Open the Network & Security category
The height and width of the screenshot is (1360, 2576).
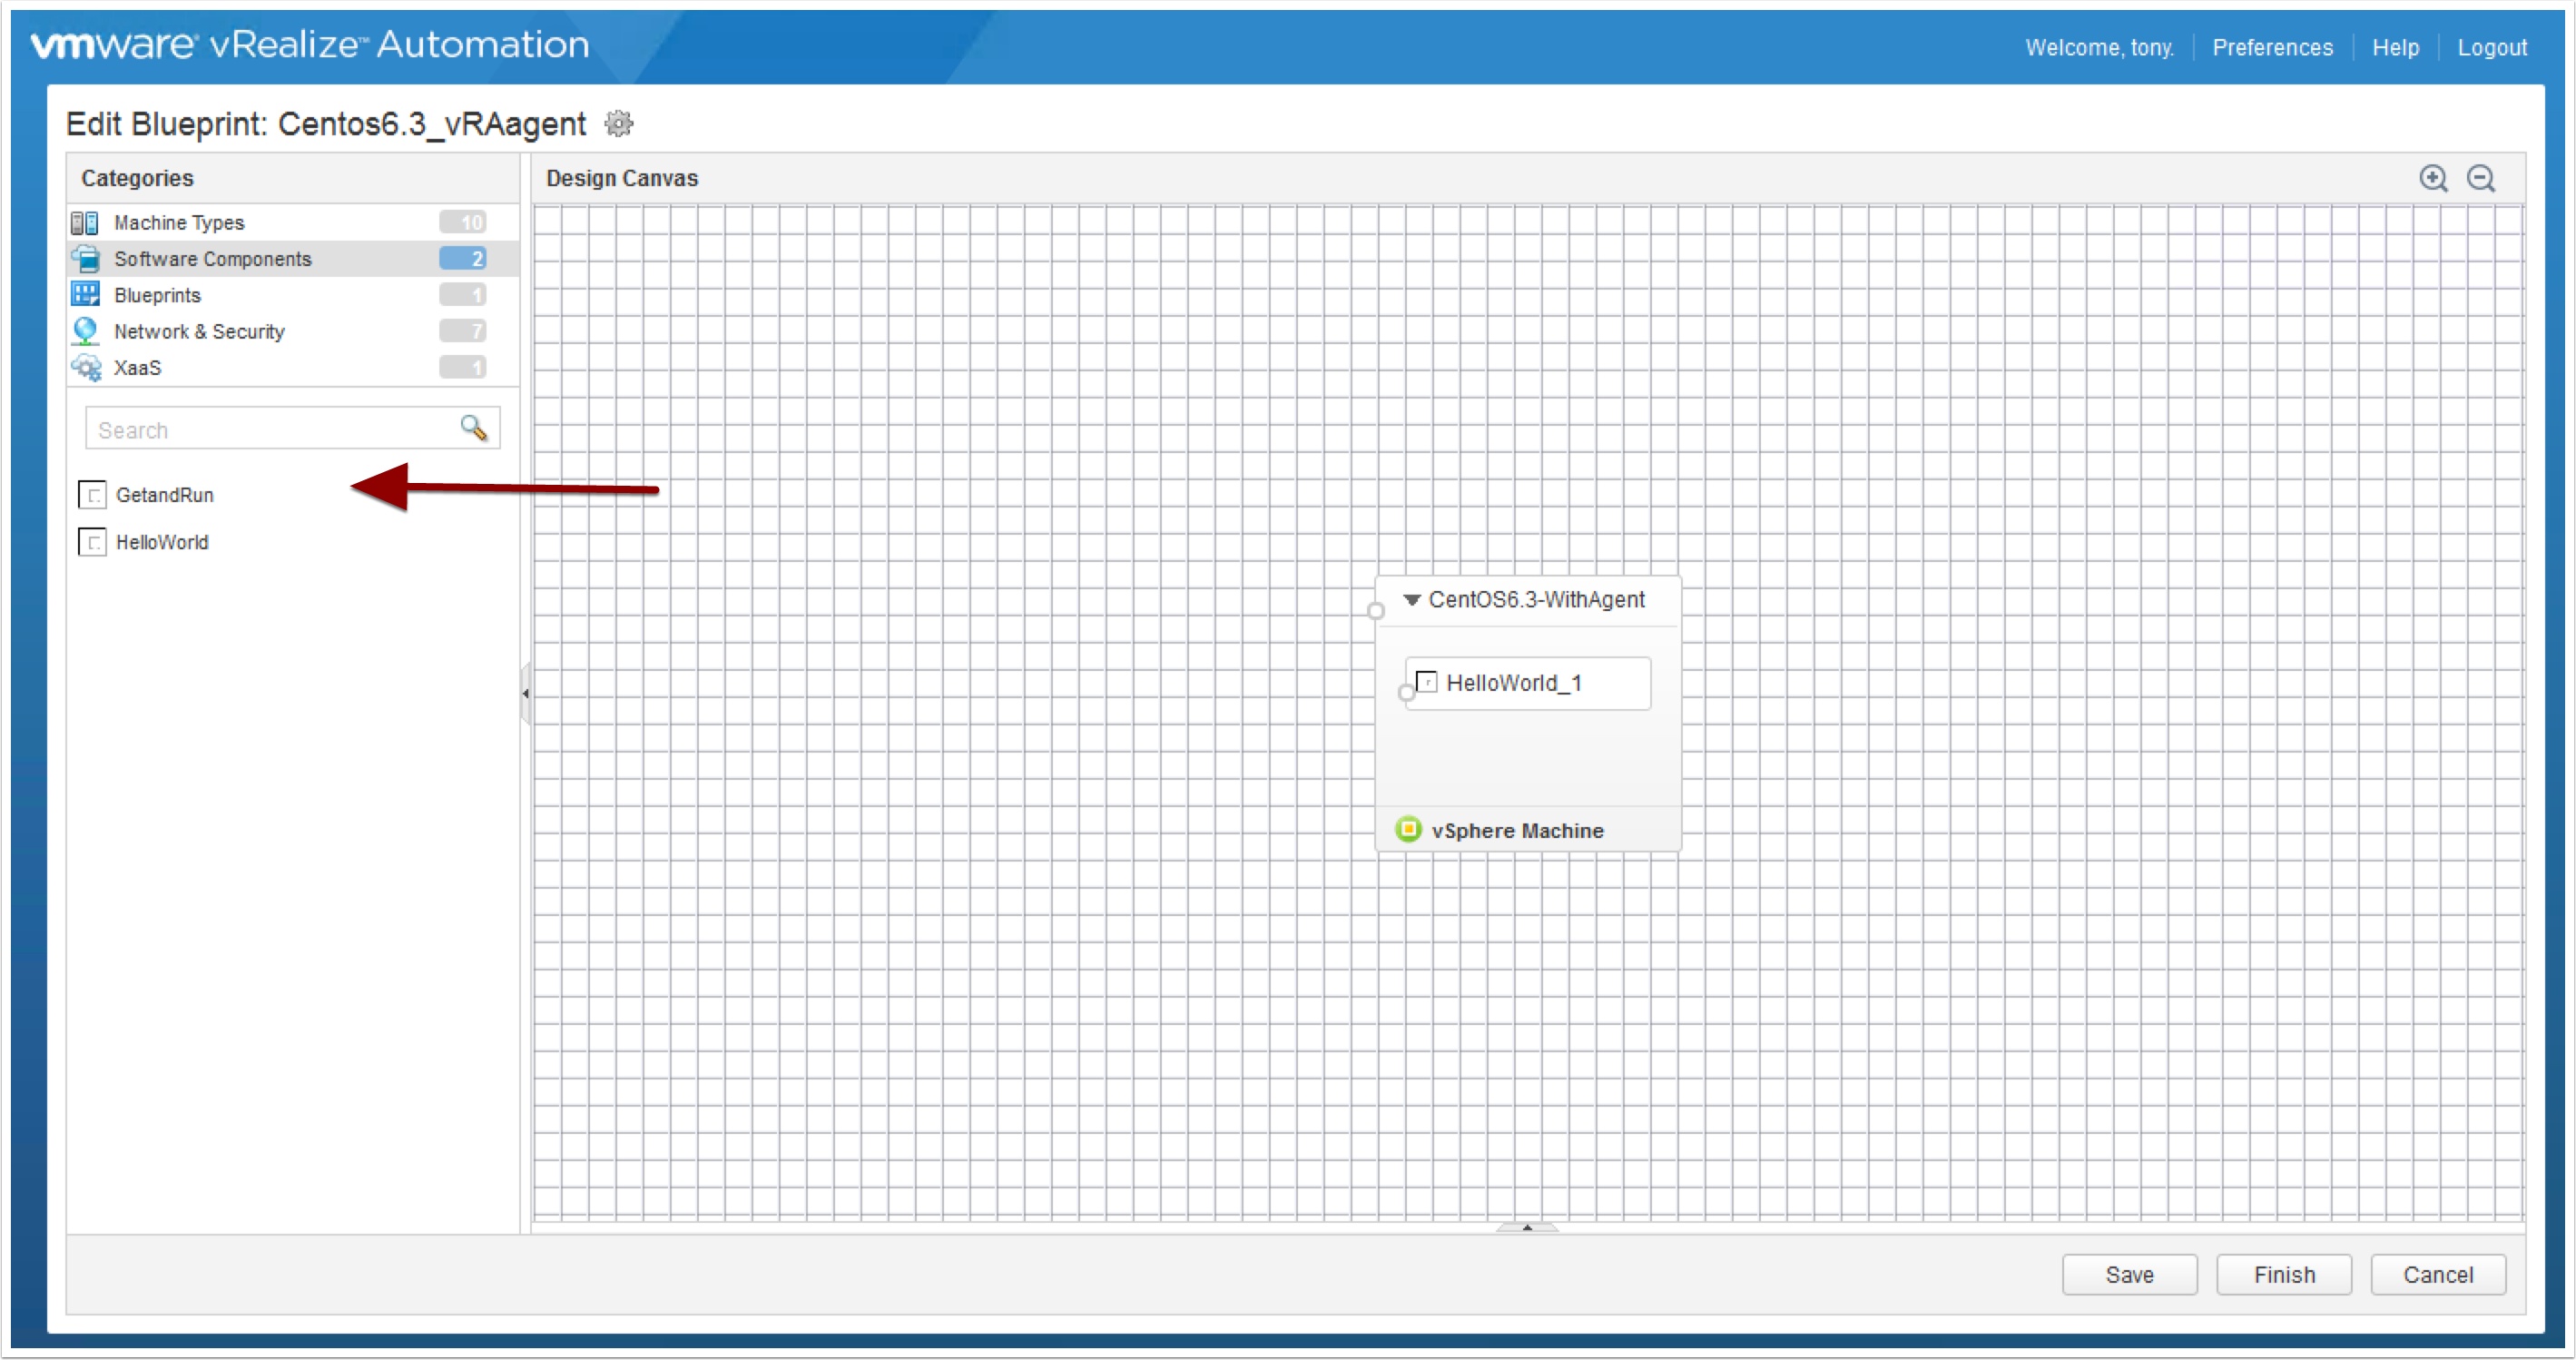(199, 331)
